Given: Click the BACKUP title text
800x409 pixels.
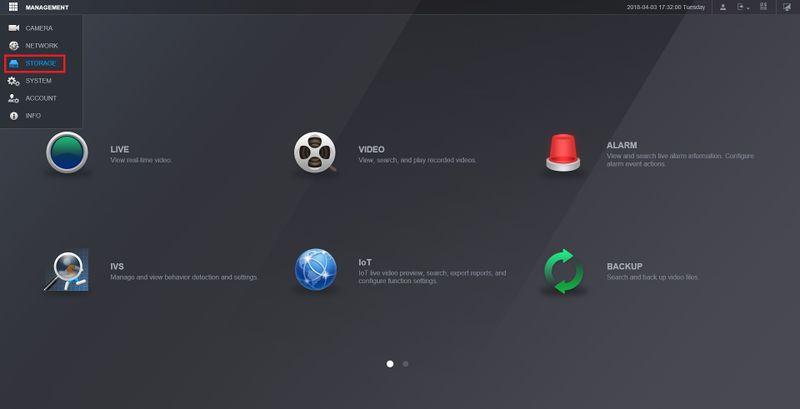Looking at the screenshot, I should click(x=624, y=266).
